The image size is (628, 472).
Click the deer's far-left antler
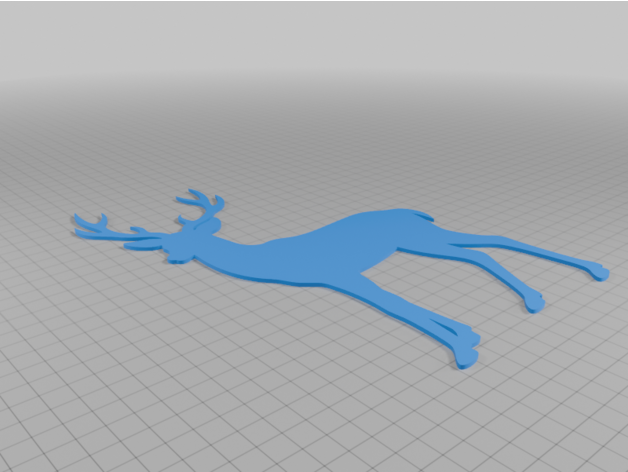click(90, 224)
